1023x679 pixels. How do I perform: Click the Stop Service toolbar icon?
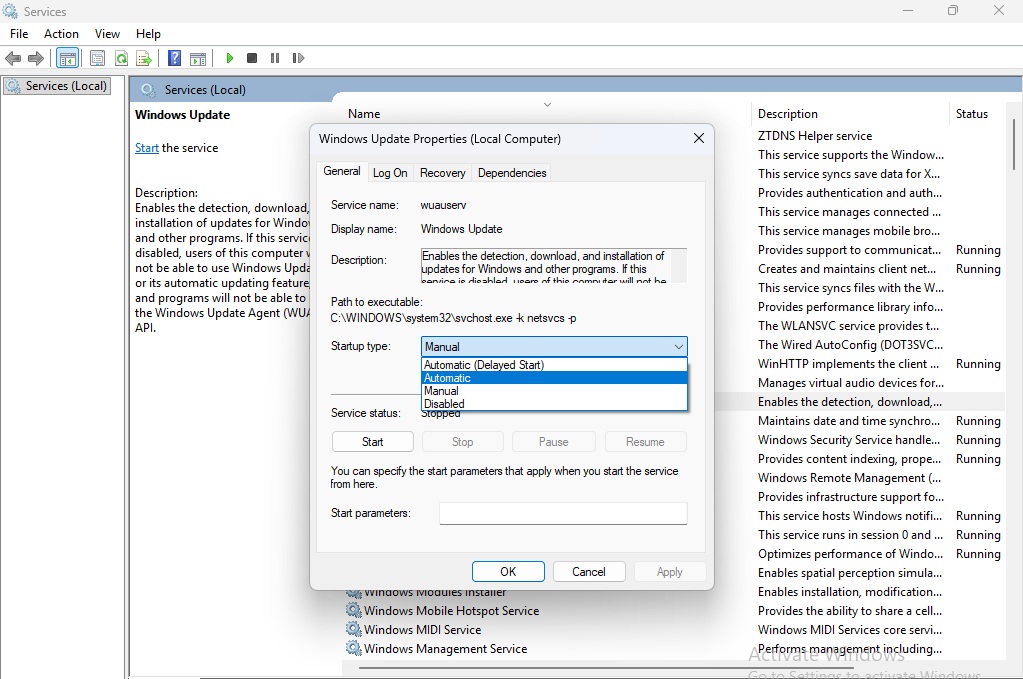point(252,58)
